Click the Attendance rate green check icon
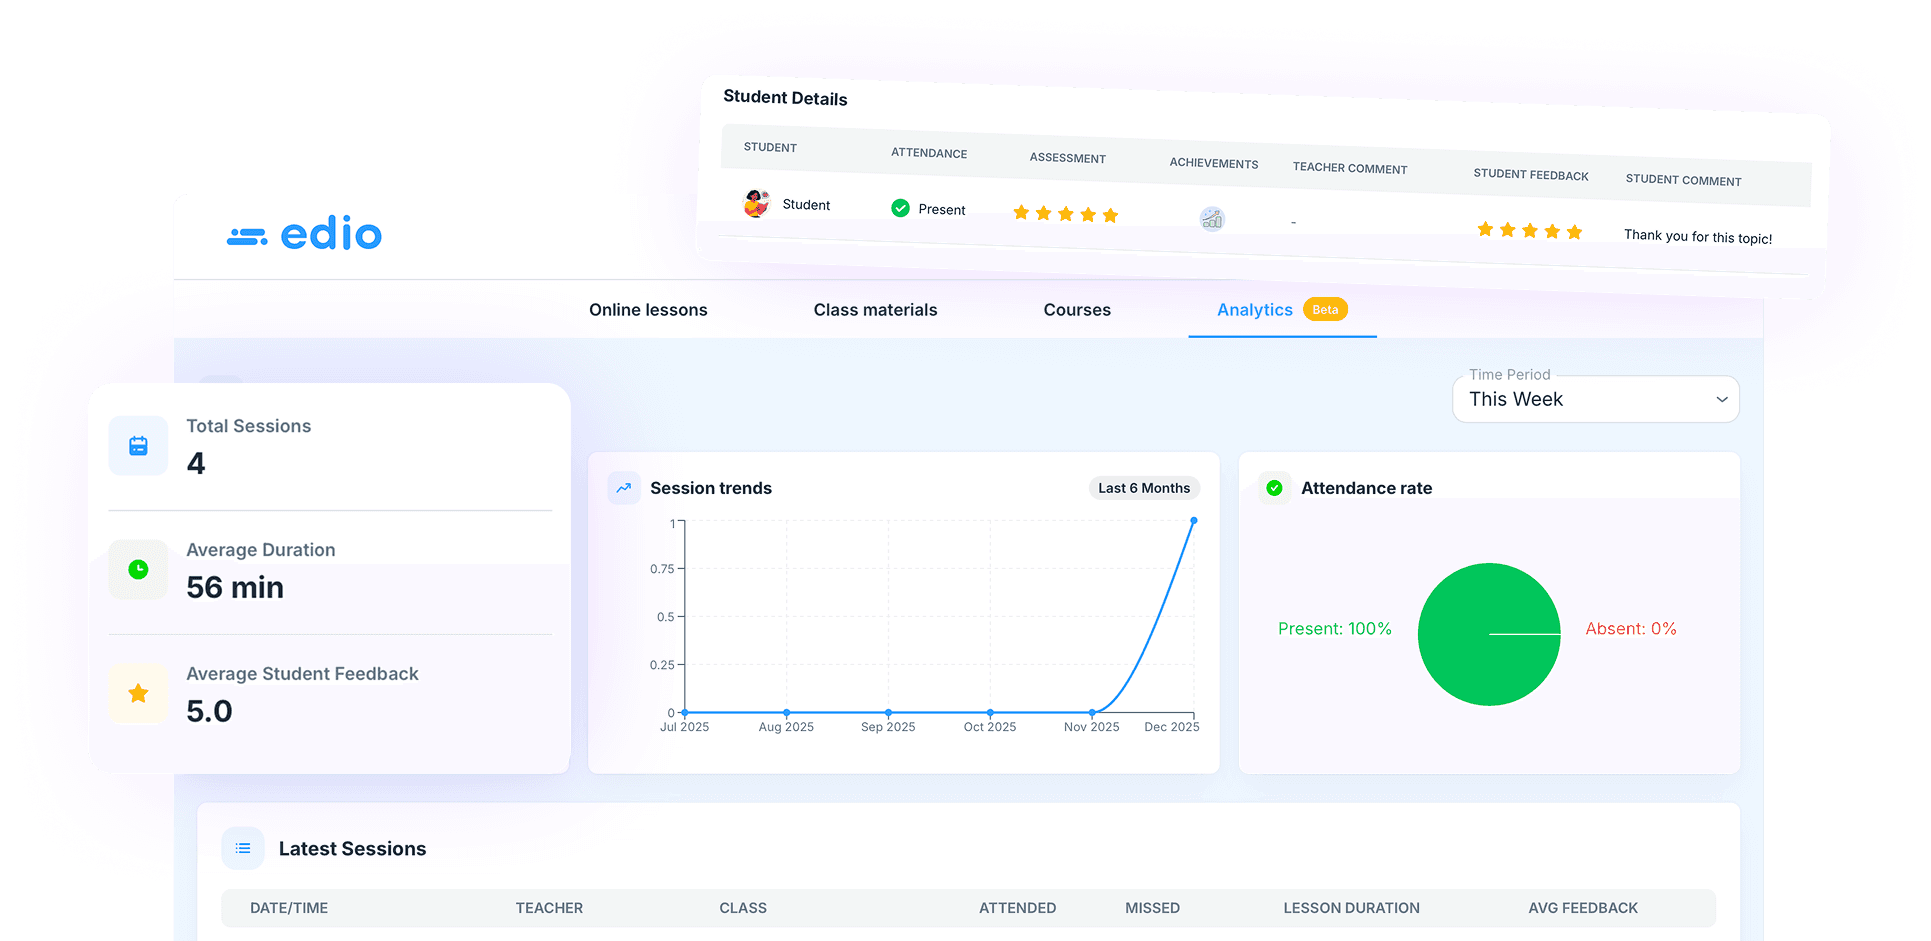This screenshot has width=1931, height=941. pos(1274,488)
